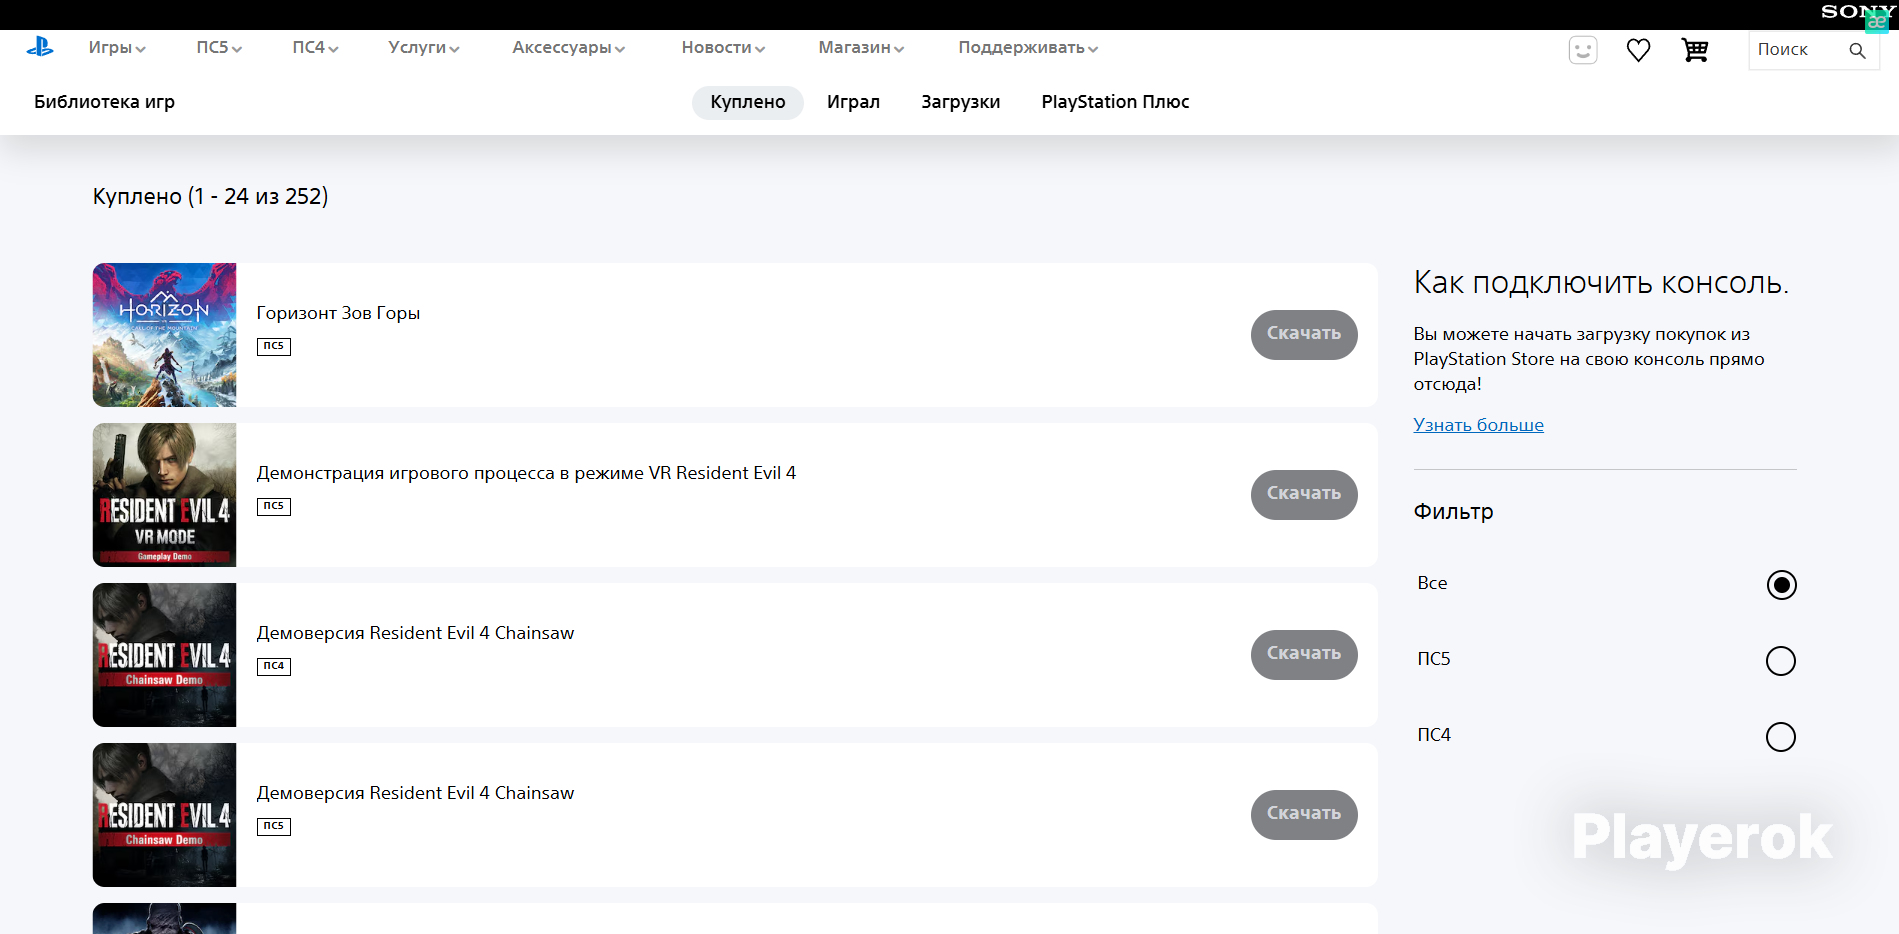Open the Аксессуары dropdown menu

[568, 48]
